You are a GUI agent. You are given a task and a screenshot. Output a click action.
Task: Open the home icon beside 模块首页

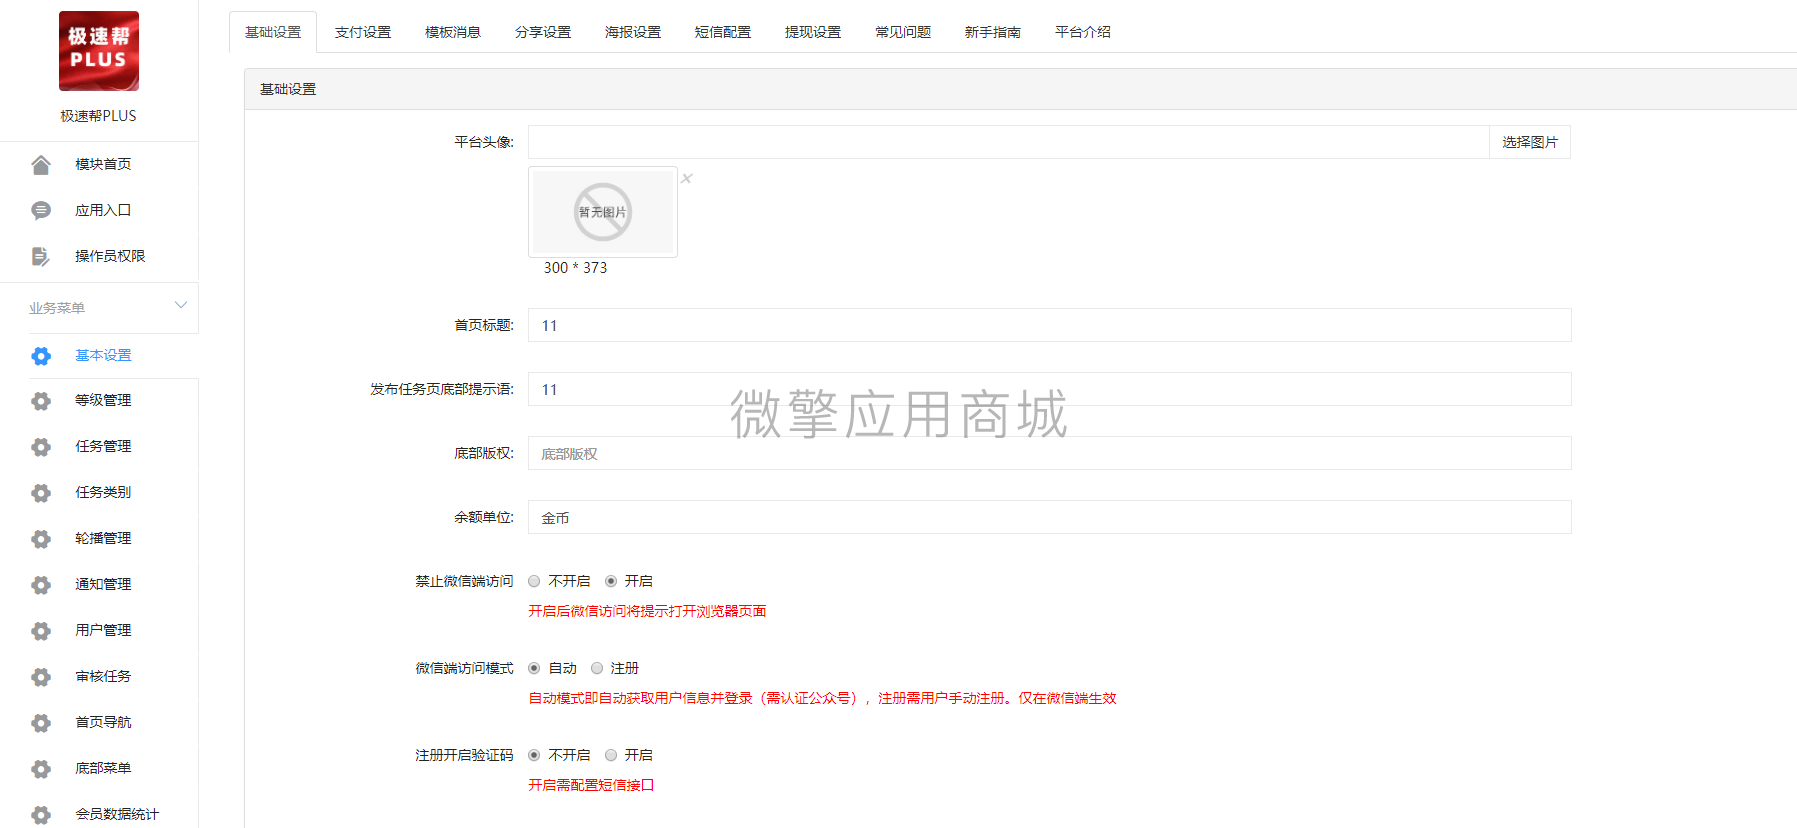click(41, 164)
